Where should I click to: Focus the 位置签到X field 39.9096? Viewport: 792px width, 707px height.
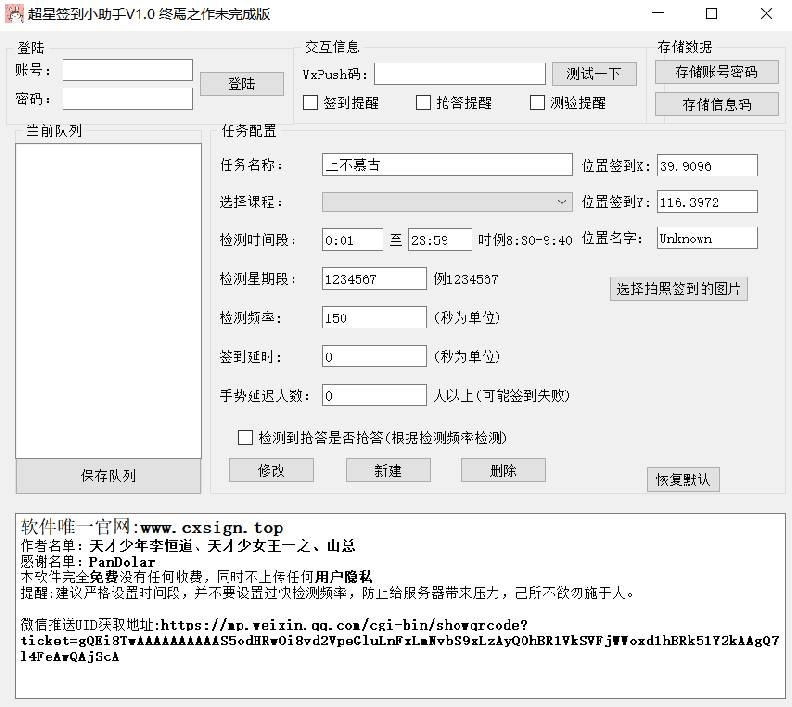click(x=707, y=166)
